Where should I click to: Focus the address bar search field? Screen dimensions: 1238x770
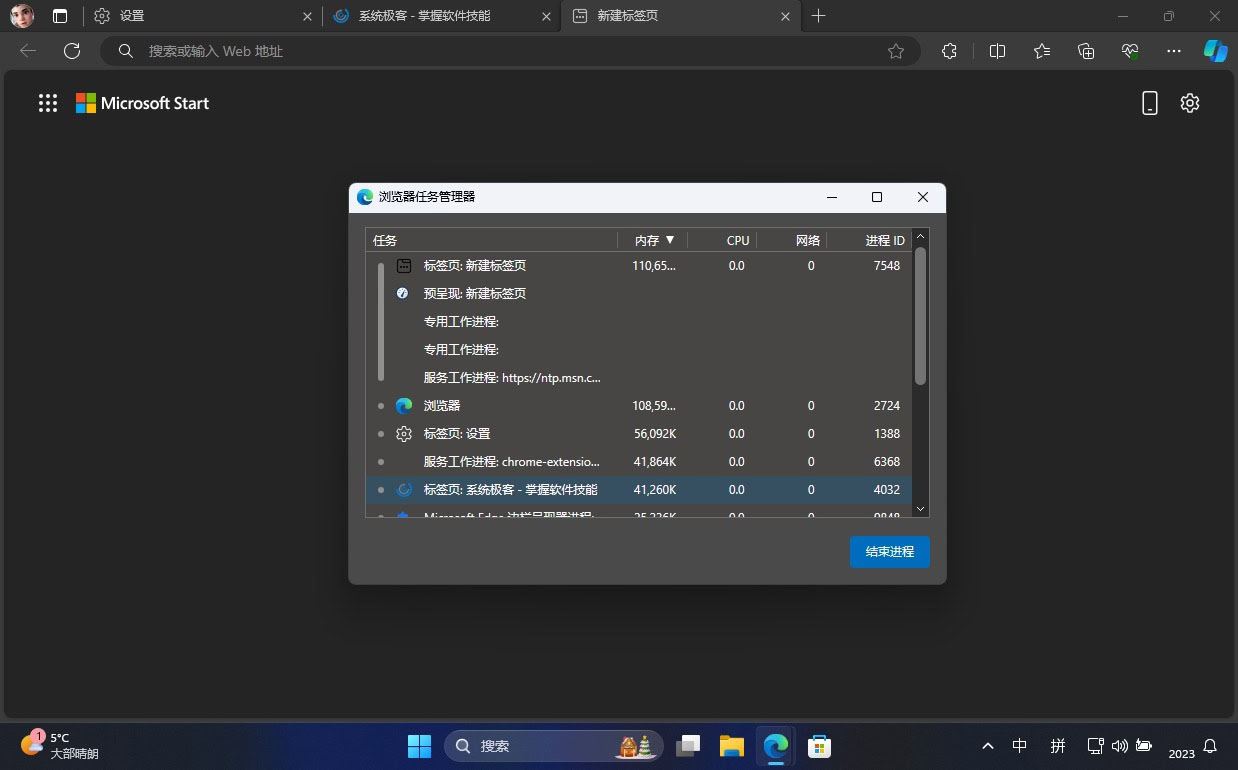point(510,51)
